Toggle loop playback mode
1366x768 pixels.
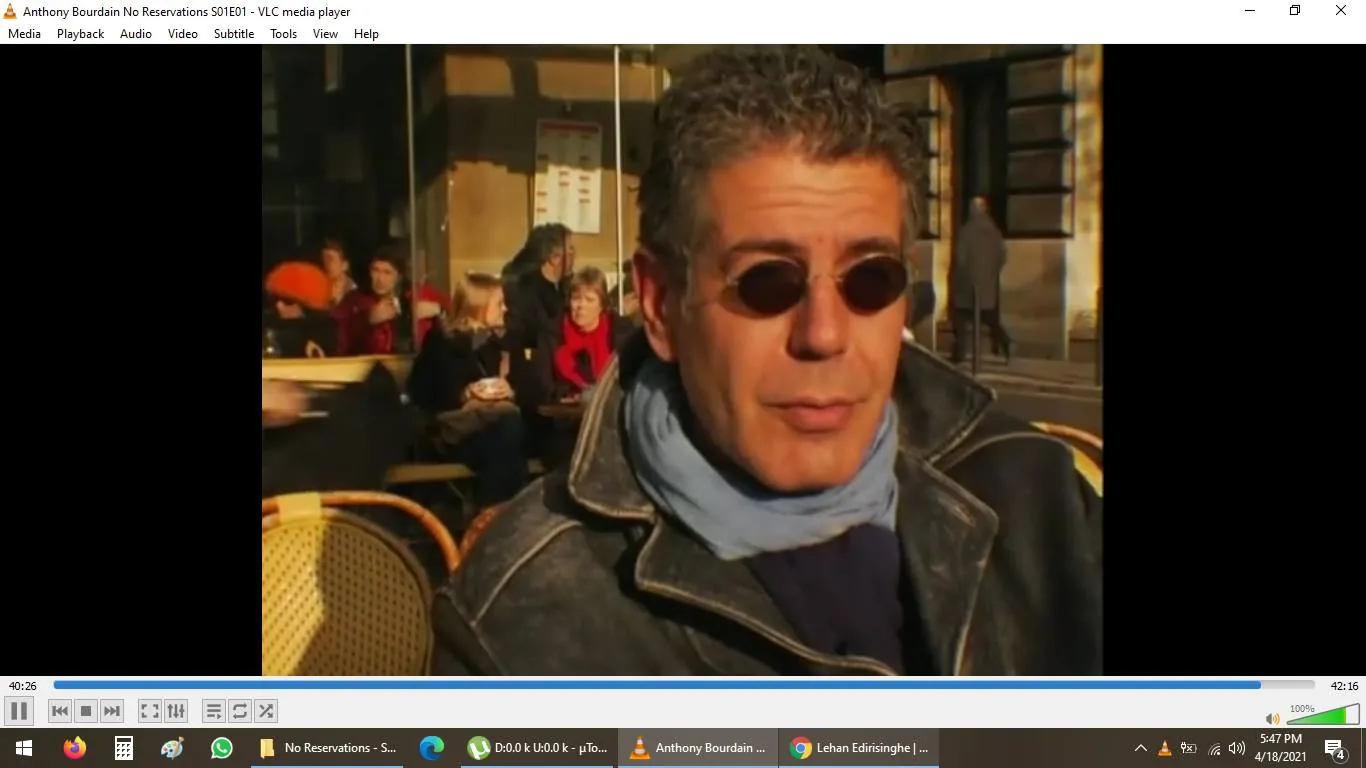point(239,711)
